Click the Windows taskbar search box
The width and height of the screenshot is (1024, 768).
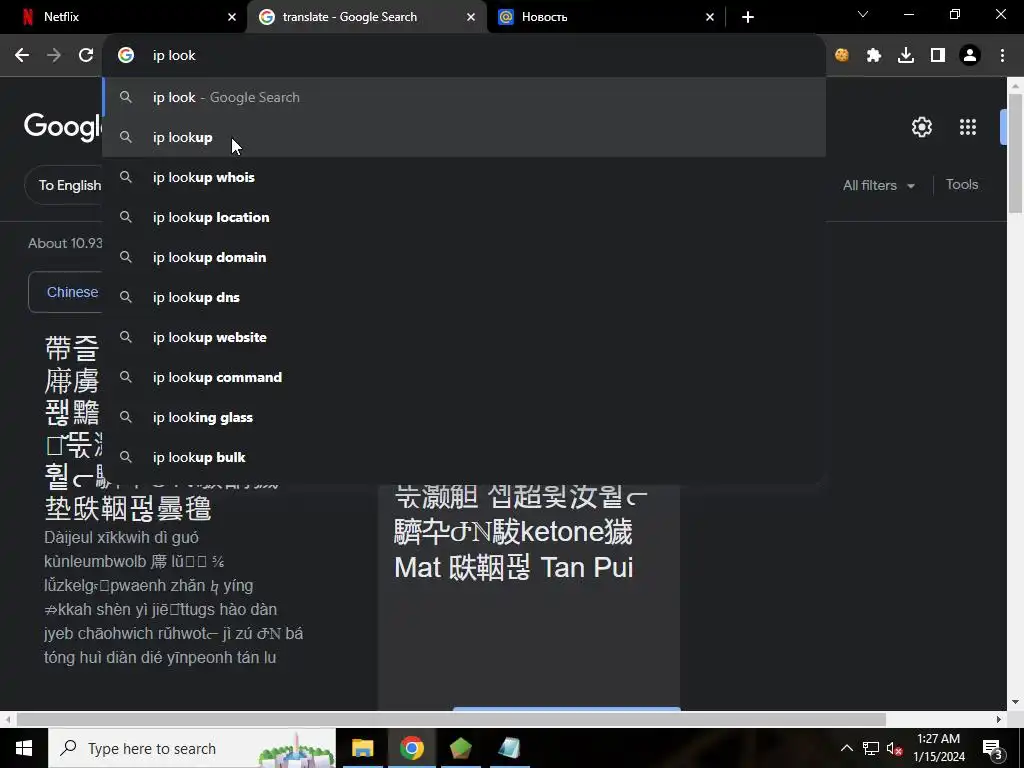pos(192,748)
